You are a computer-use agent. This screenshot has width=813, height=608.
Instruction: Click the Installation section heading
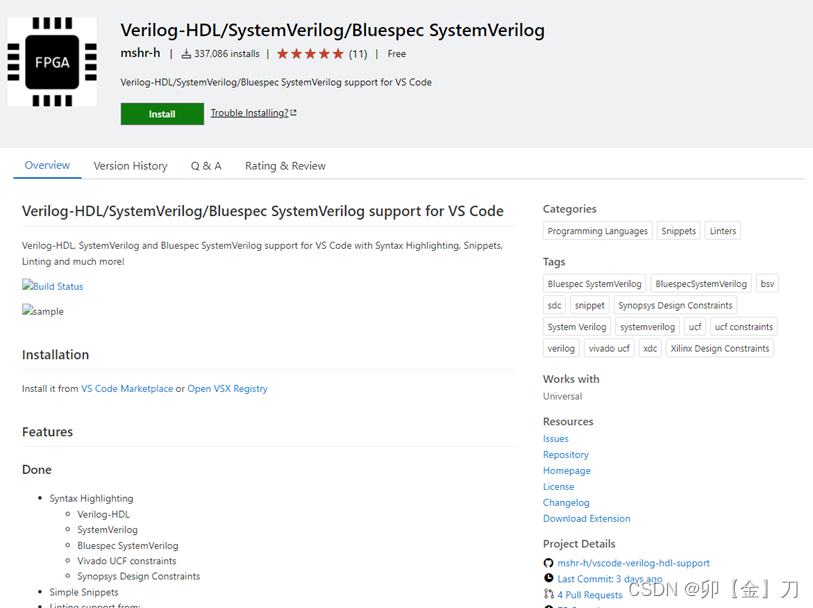tap(55, 355)
